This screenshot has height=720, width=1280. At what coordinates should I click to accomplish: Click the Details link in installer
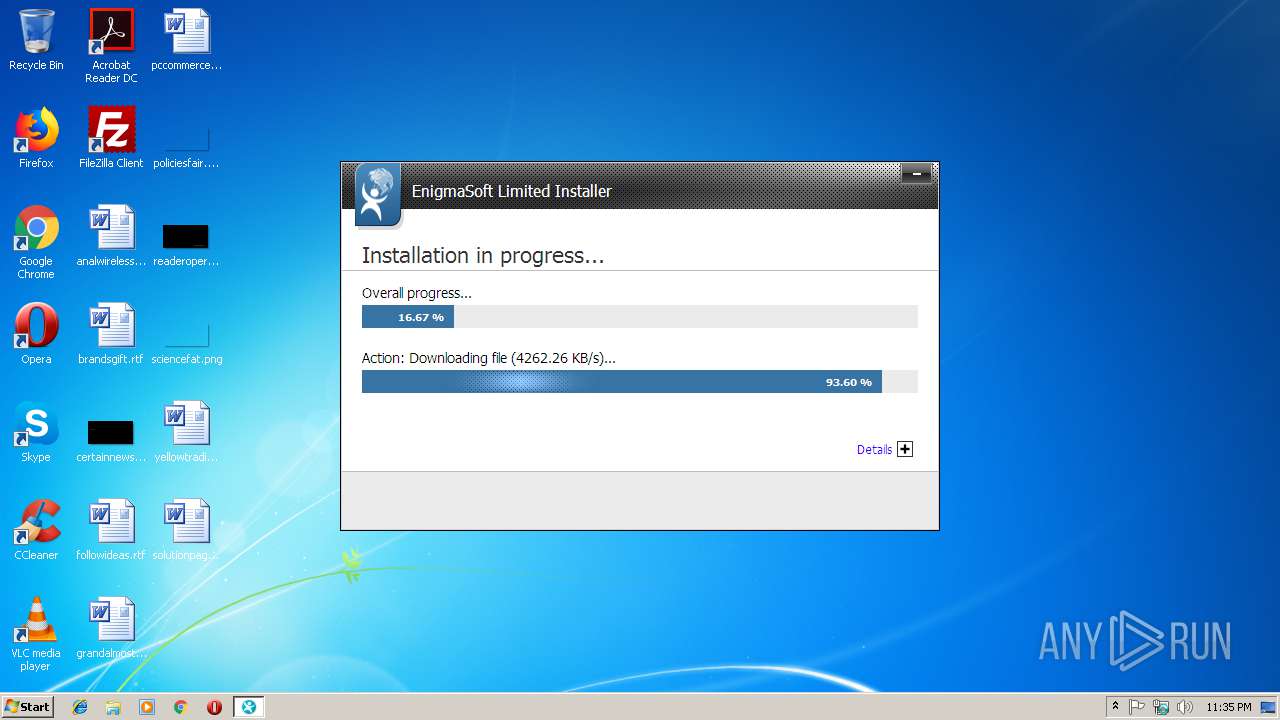[x=874, y=450]
